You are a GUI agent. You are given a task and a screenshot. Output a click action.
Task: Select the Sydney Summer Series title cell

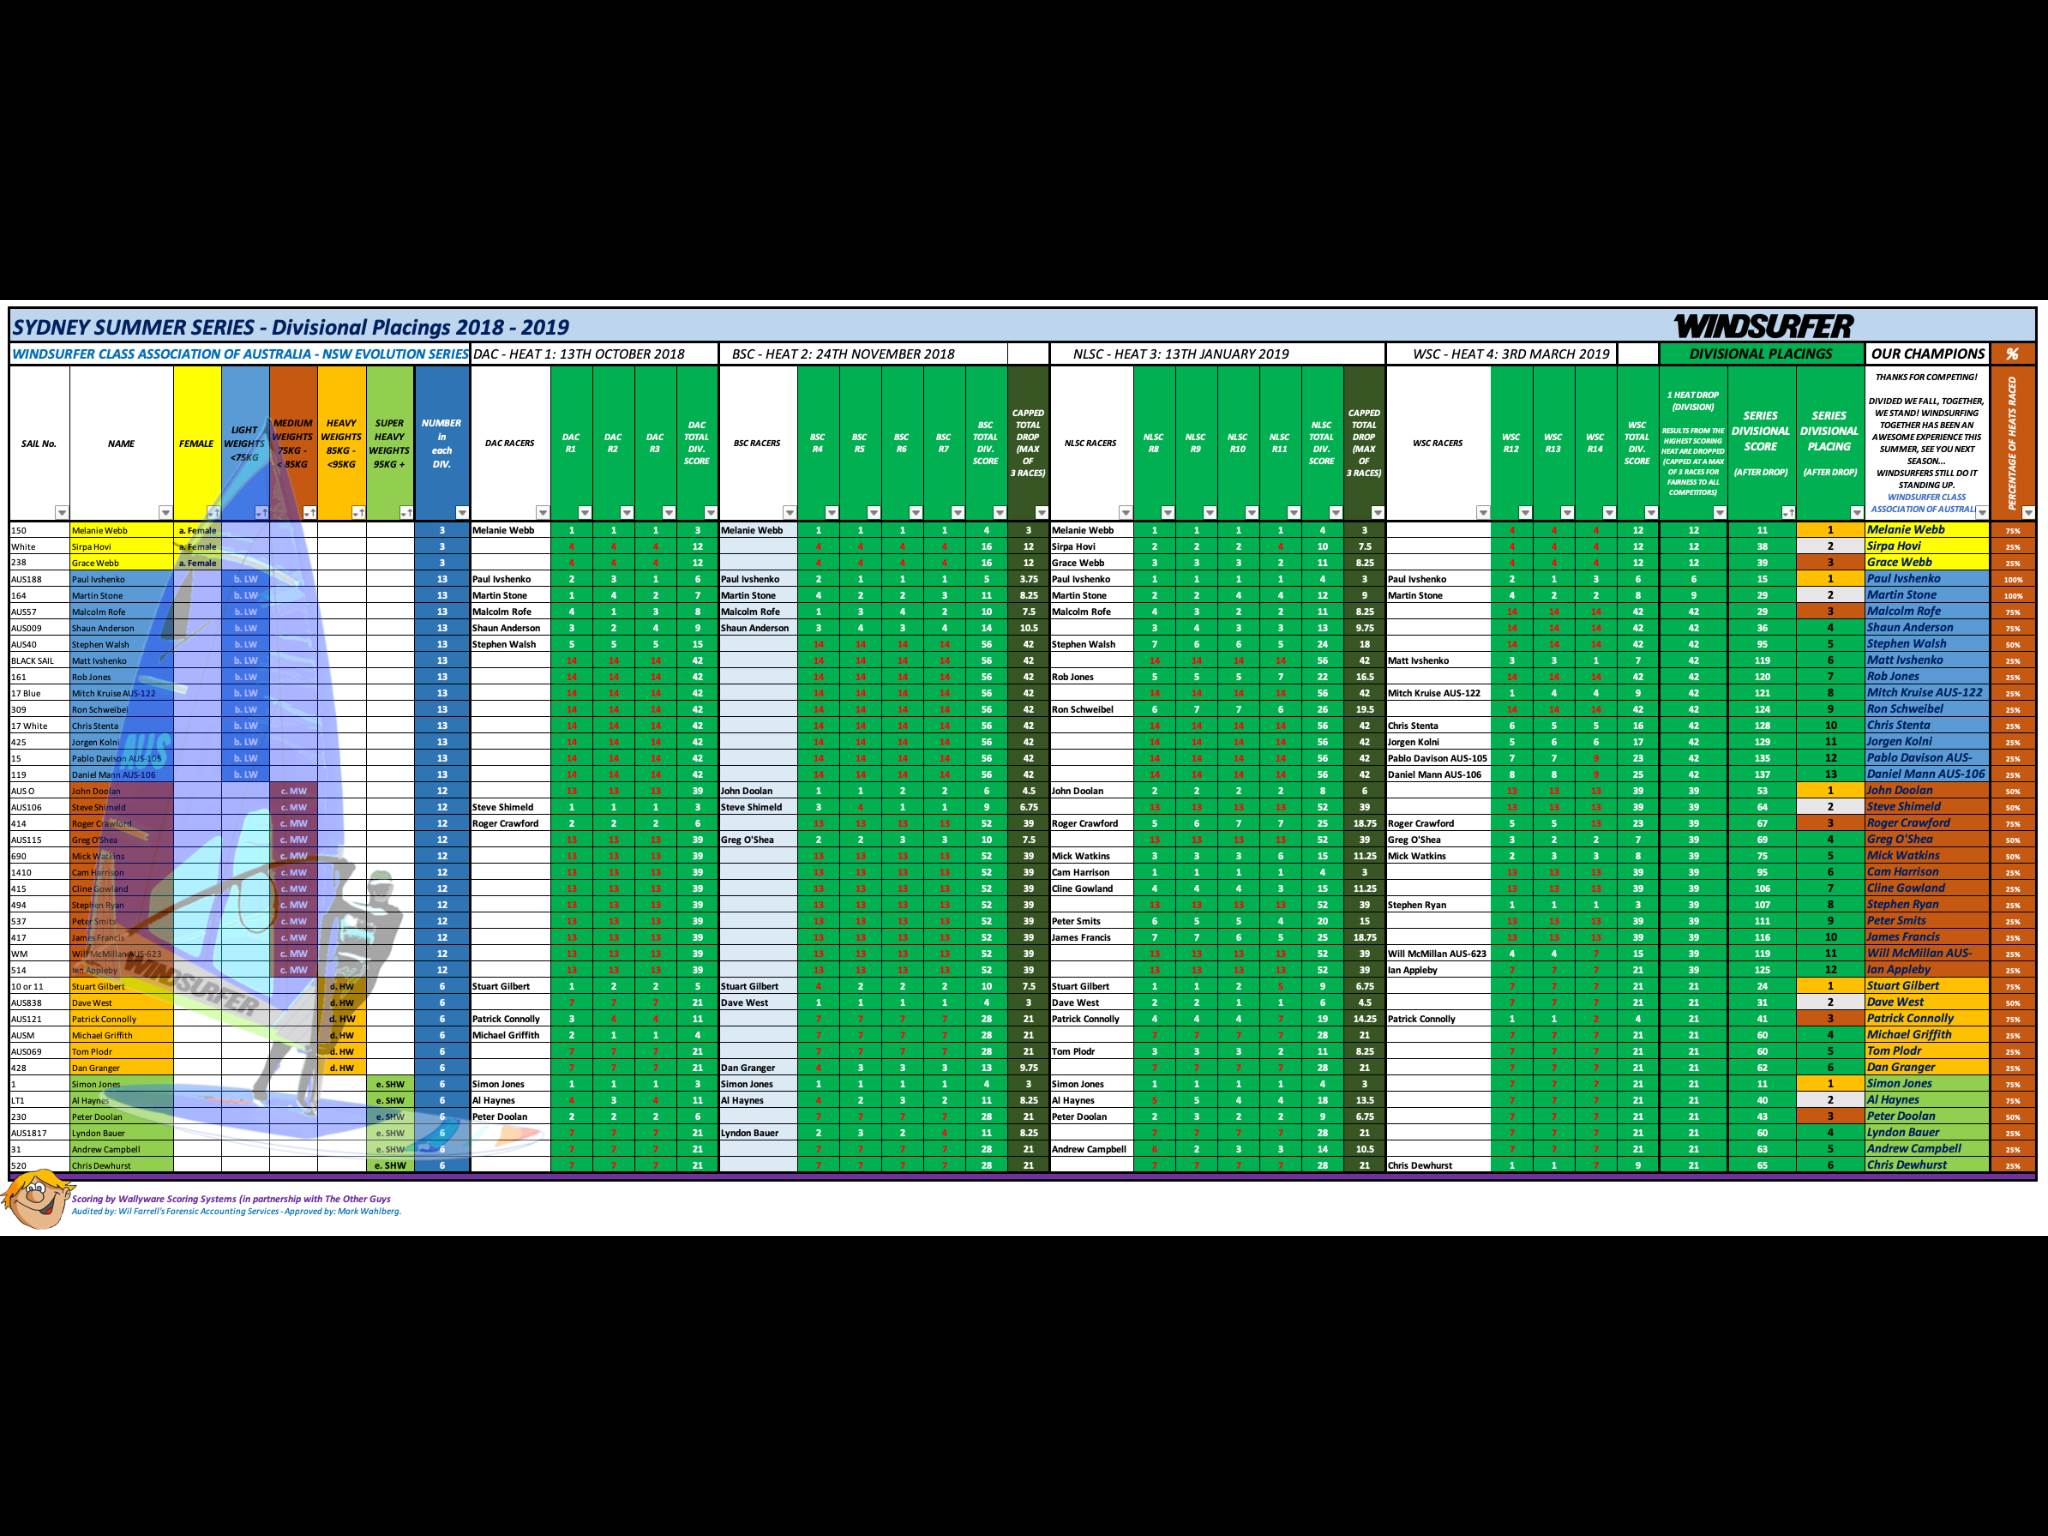(290, 327)
